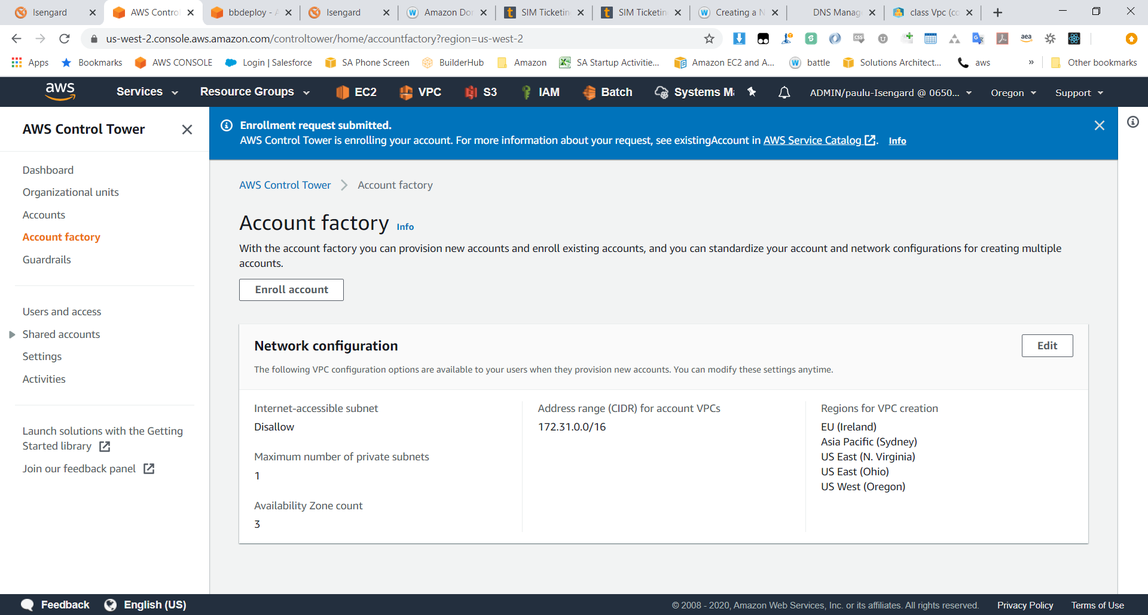
Task: Open Settings in the sidebar
Action: click(x=42, y=357)
